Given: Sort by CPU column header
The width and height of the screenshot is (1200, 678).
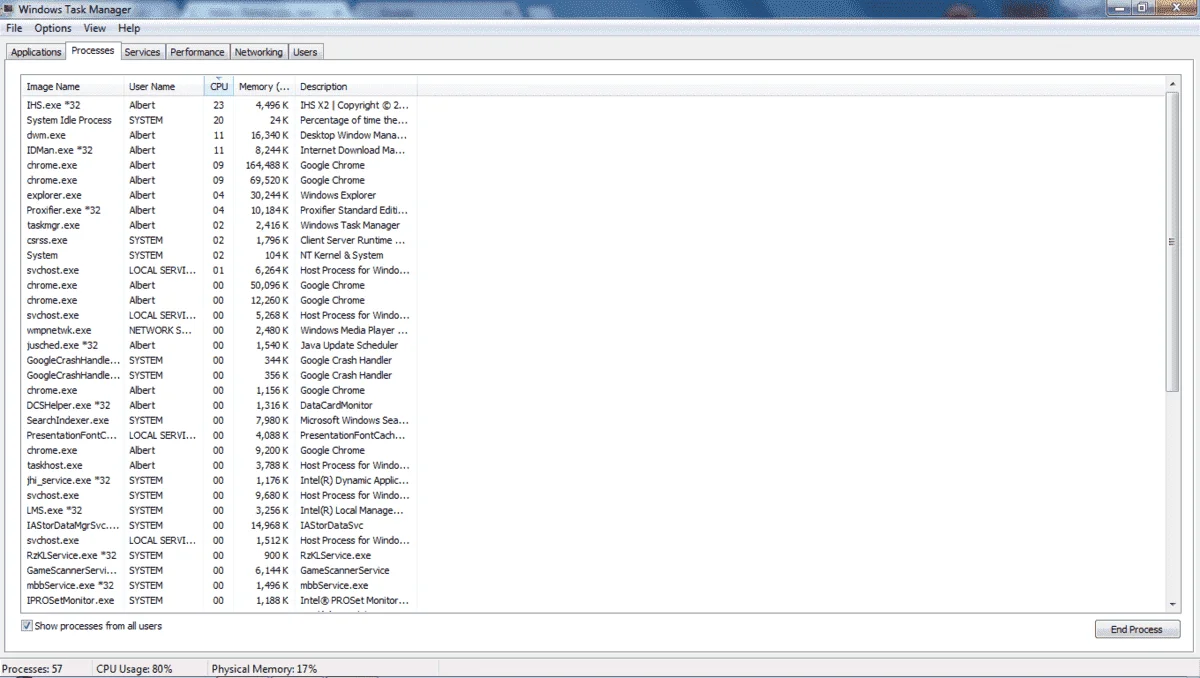Looking at the screenshot, I should coord(219,86).
